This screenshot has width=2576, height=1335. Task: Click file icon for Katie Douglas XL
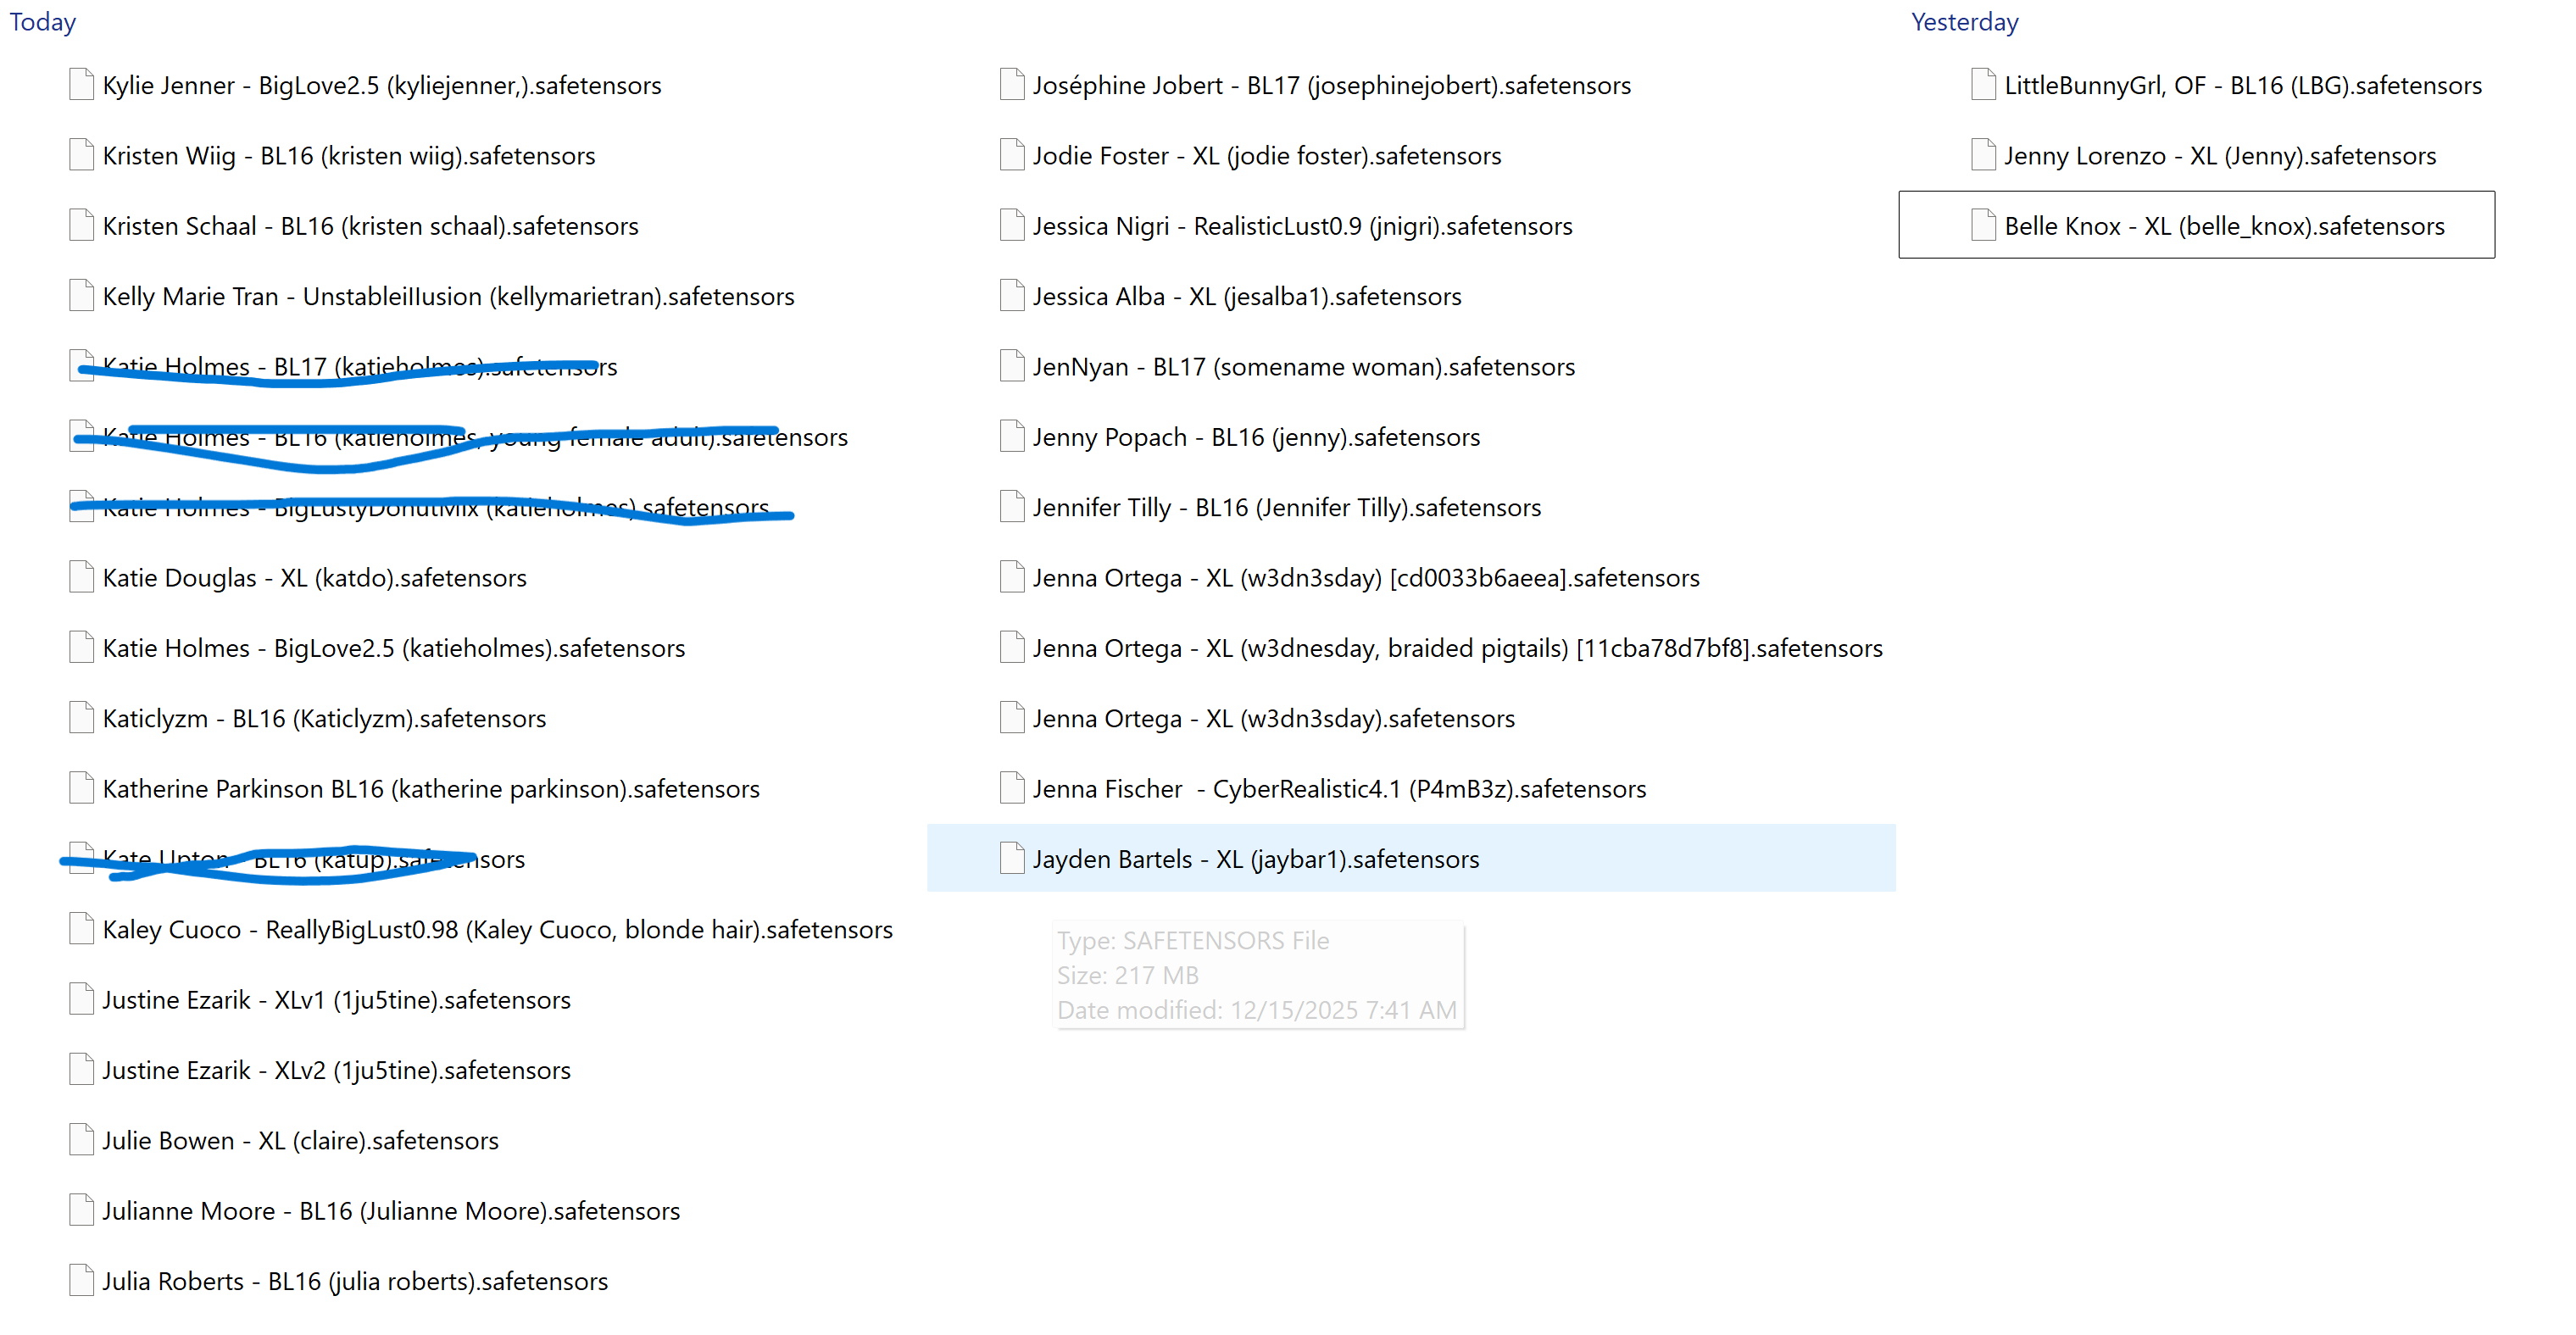pos(81,577)
